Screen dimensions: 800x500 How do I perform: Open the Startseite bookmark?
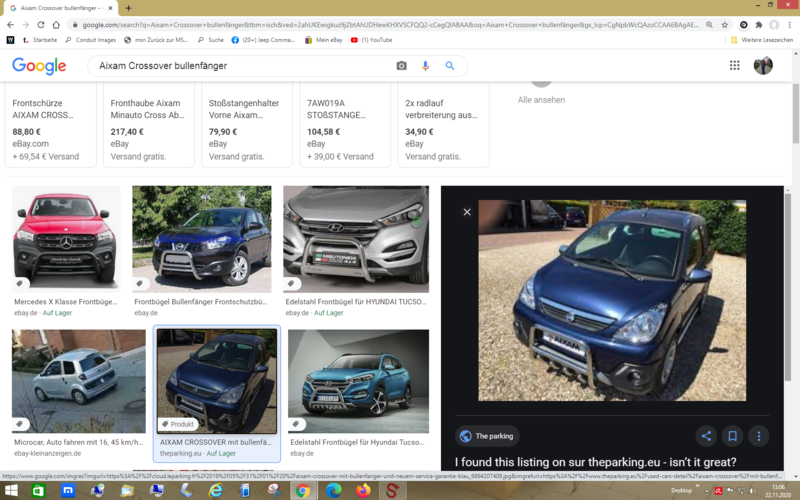[40, 40]
